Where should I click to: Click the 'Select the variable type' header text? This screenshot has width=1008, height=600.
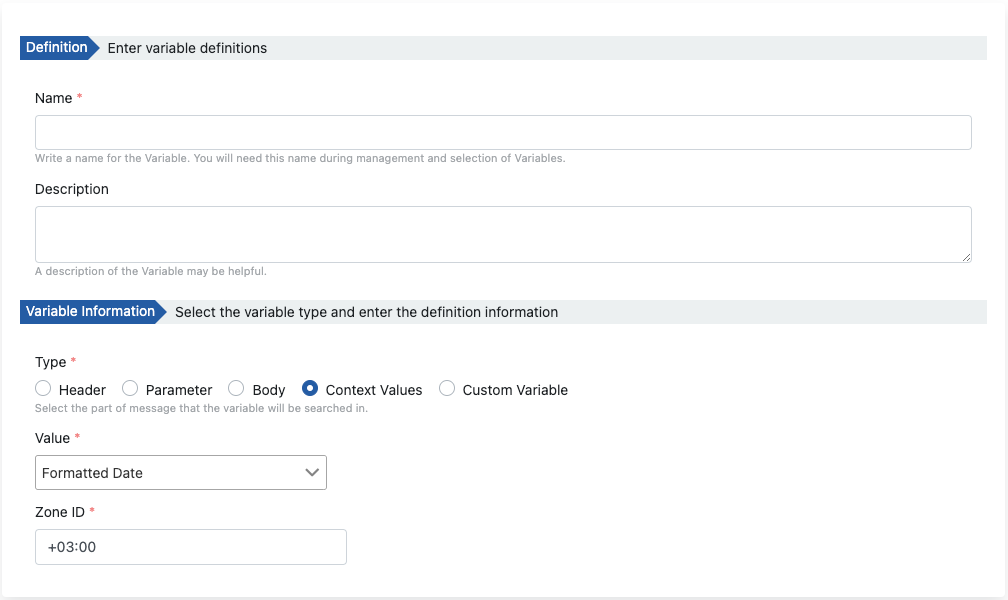click(x=366, y=312)
